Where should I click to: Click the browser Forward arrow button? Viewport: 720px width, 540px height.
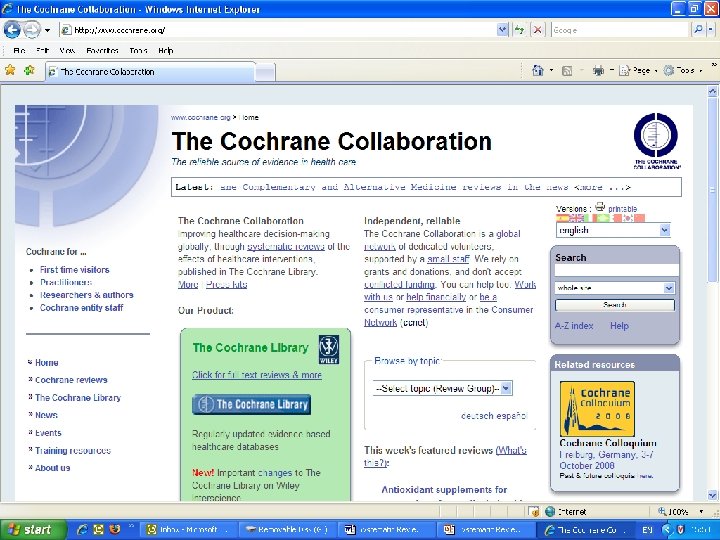pos(31,30)
